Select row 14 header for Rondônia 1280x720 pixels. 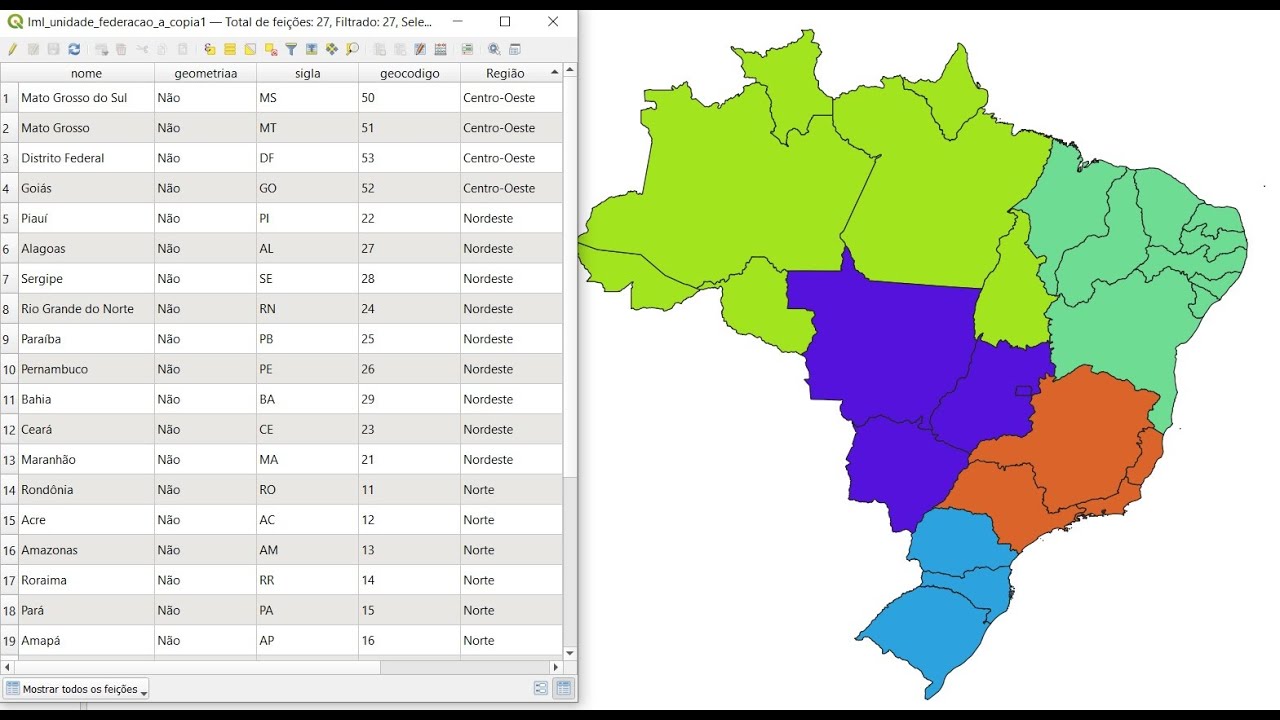9,490
